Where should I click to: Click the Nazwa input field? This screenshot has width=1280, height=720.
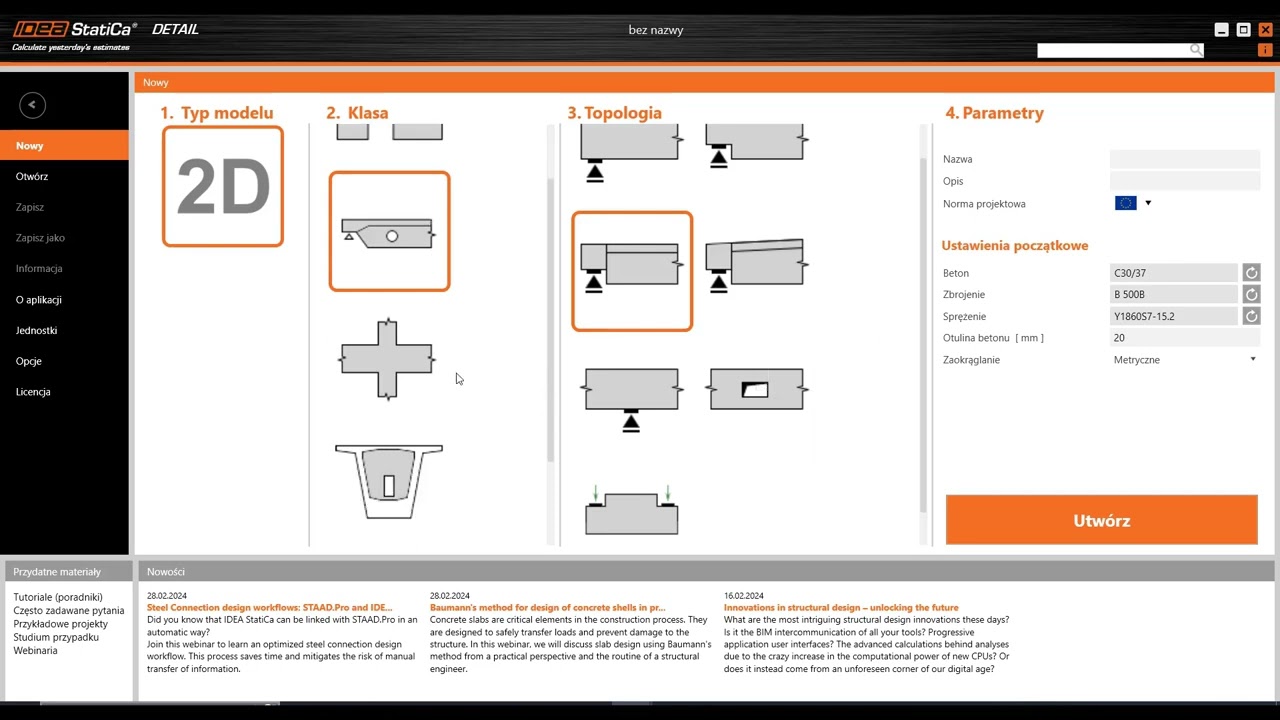pyautogui.click(x=1185, y=159)
